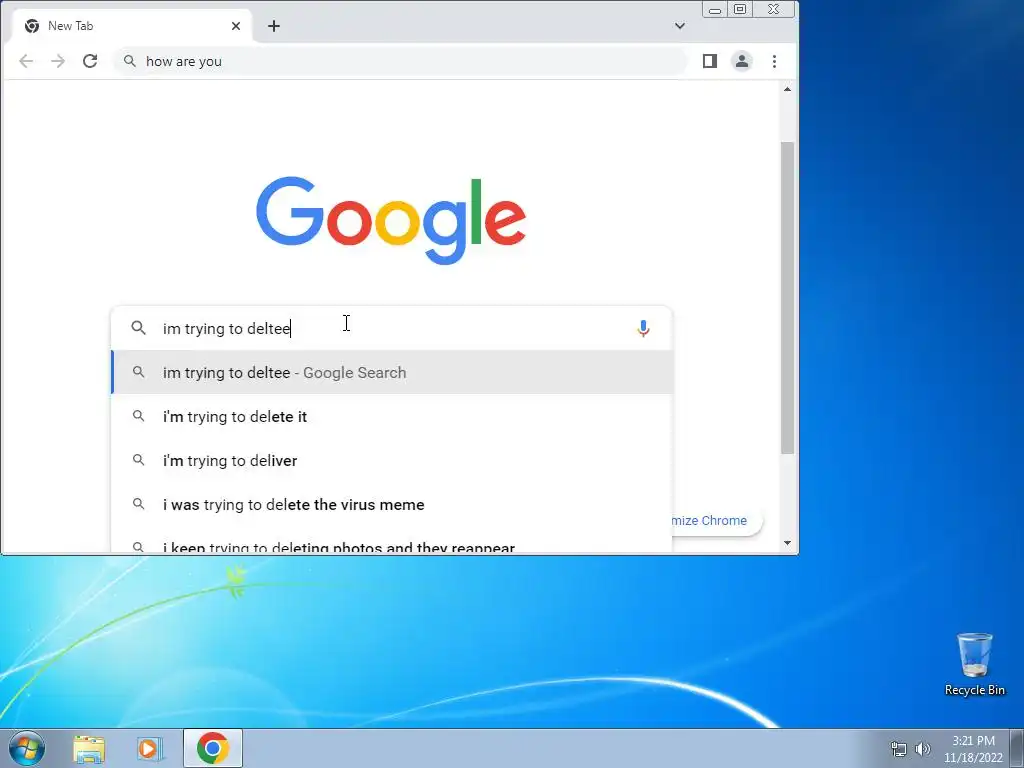Click the browser back arrow
This screenshot has width=1024, height=768.
click(26, 61)
